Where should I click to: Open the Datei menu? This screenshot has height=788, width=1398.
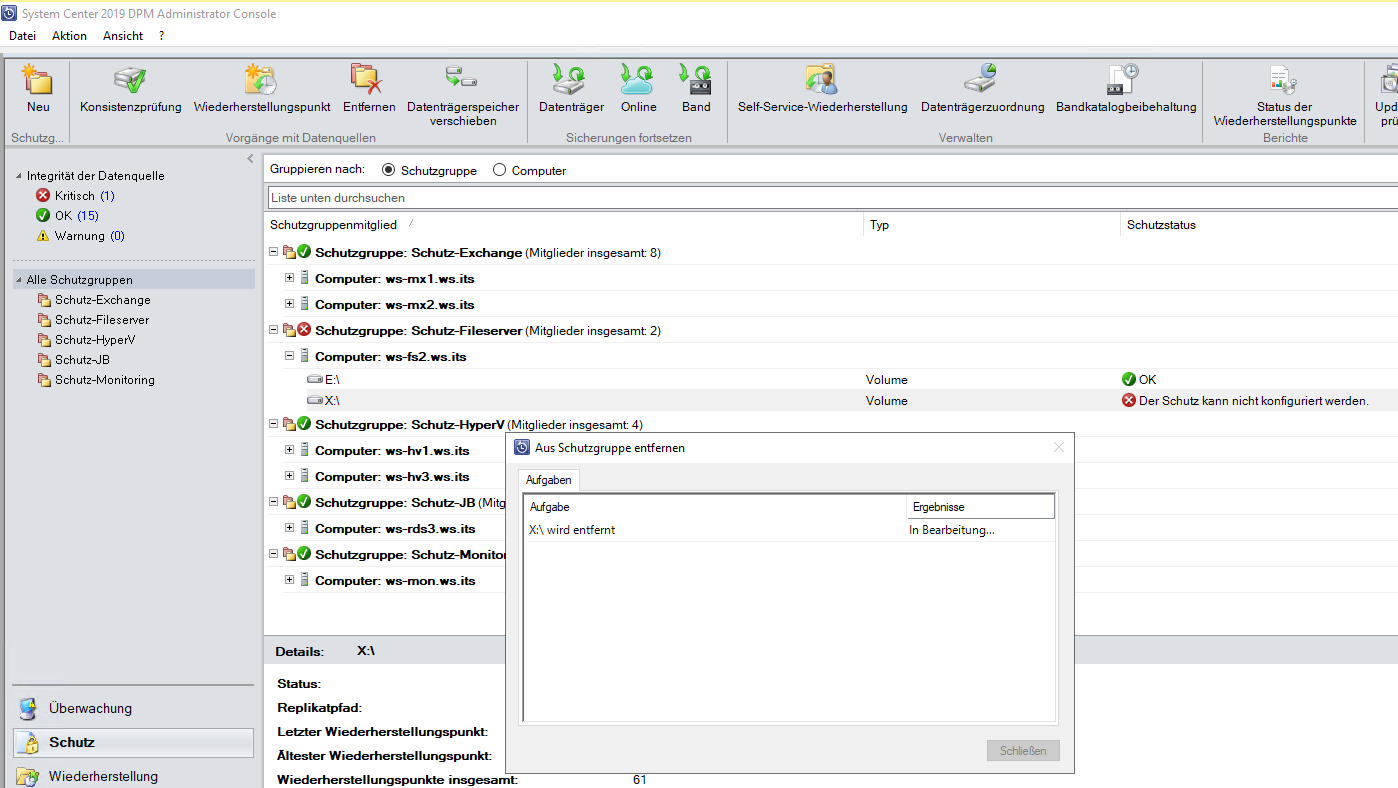coord(22,36)
